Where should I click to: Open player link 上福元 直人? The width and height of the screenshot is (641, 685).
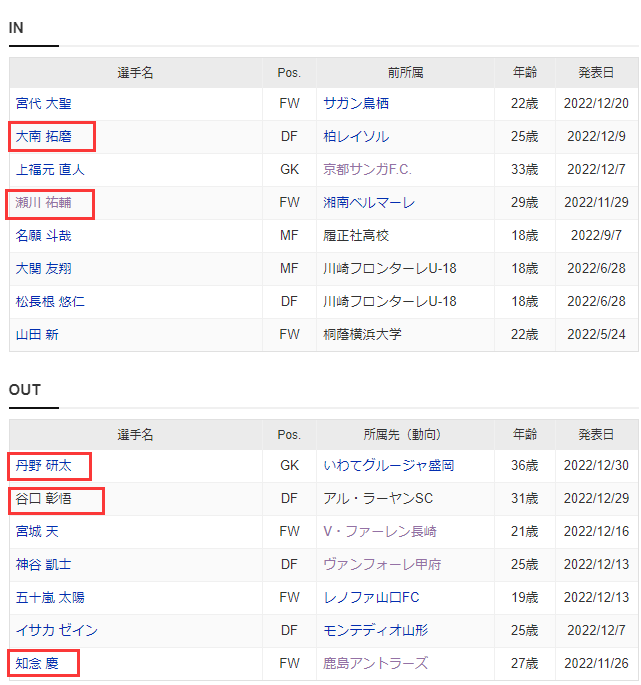tap(50, 170)
